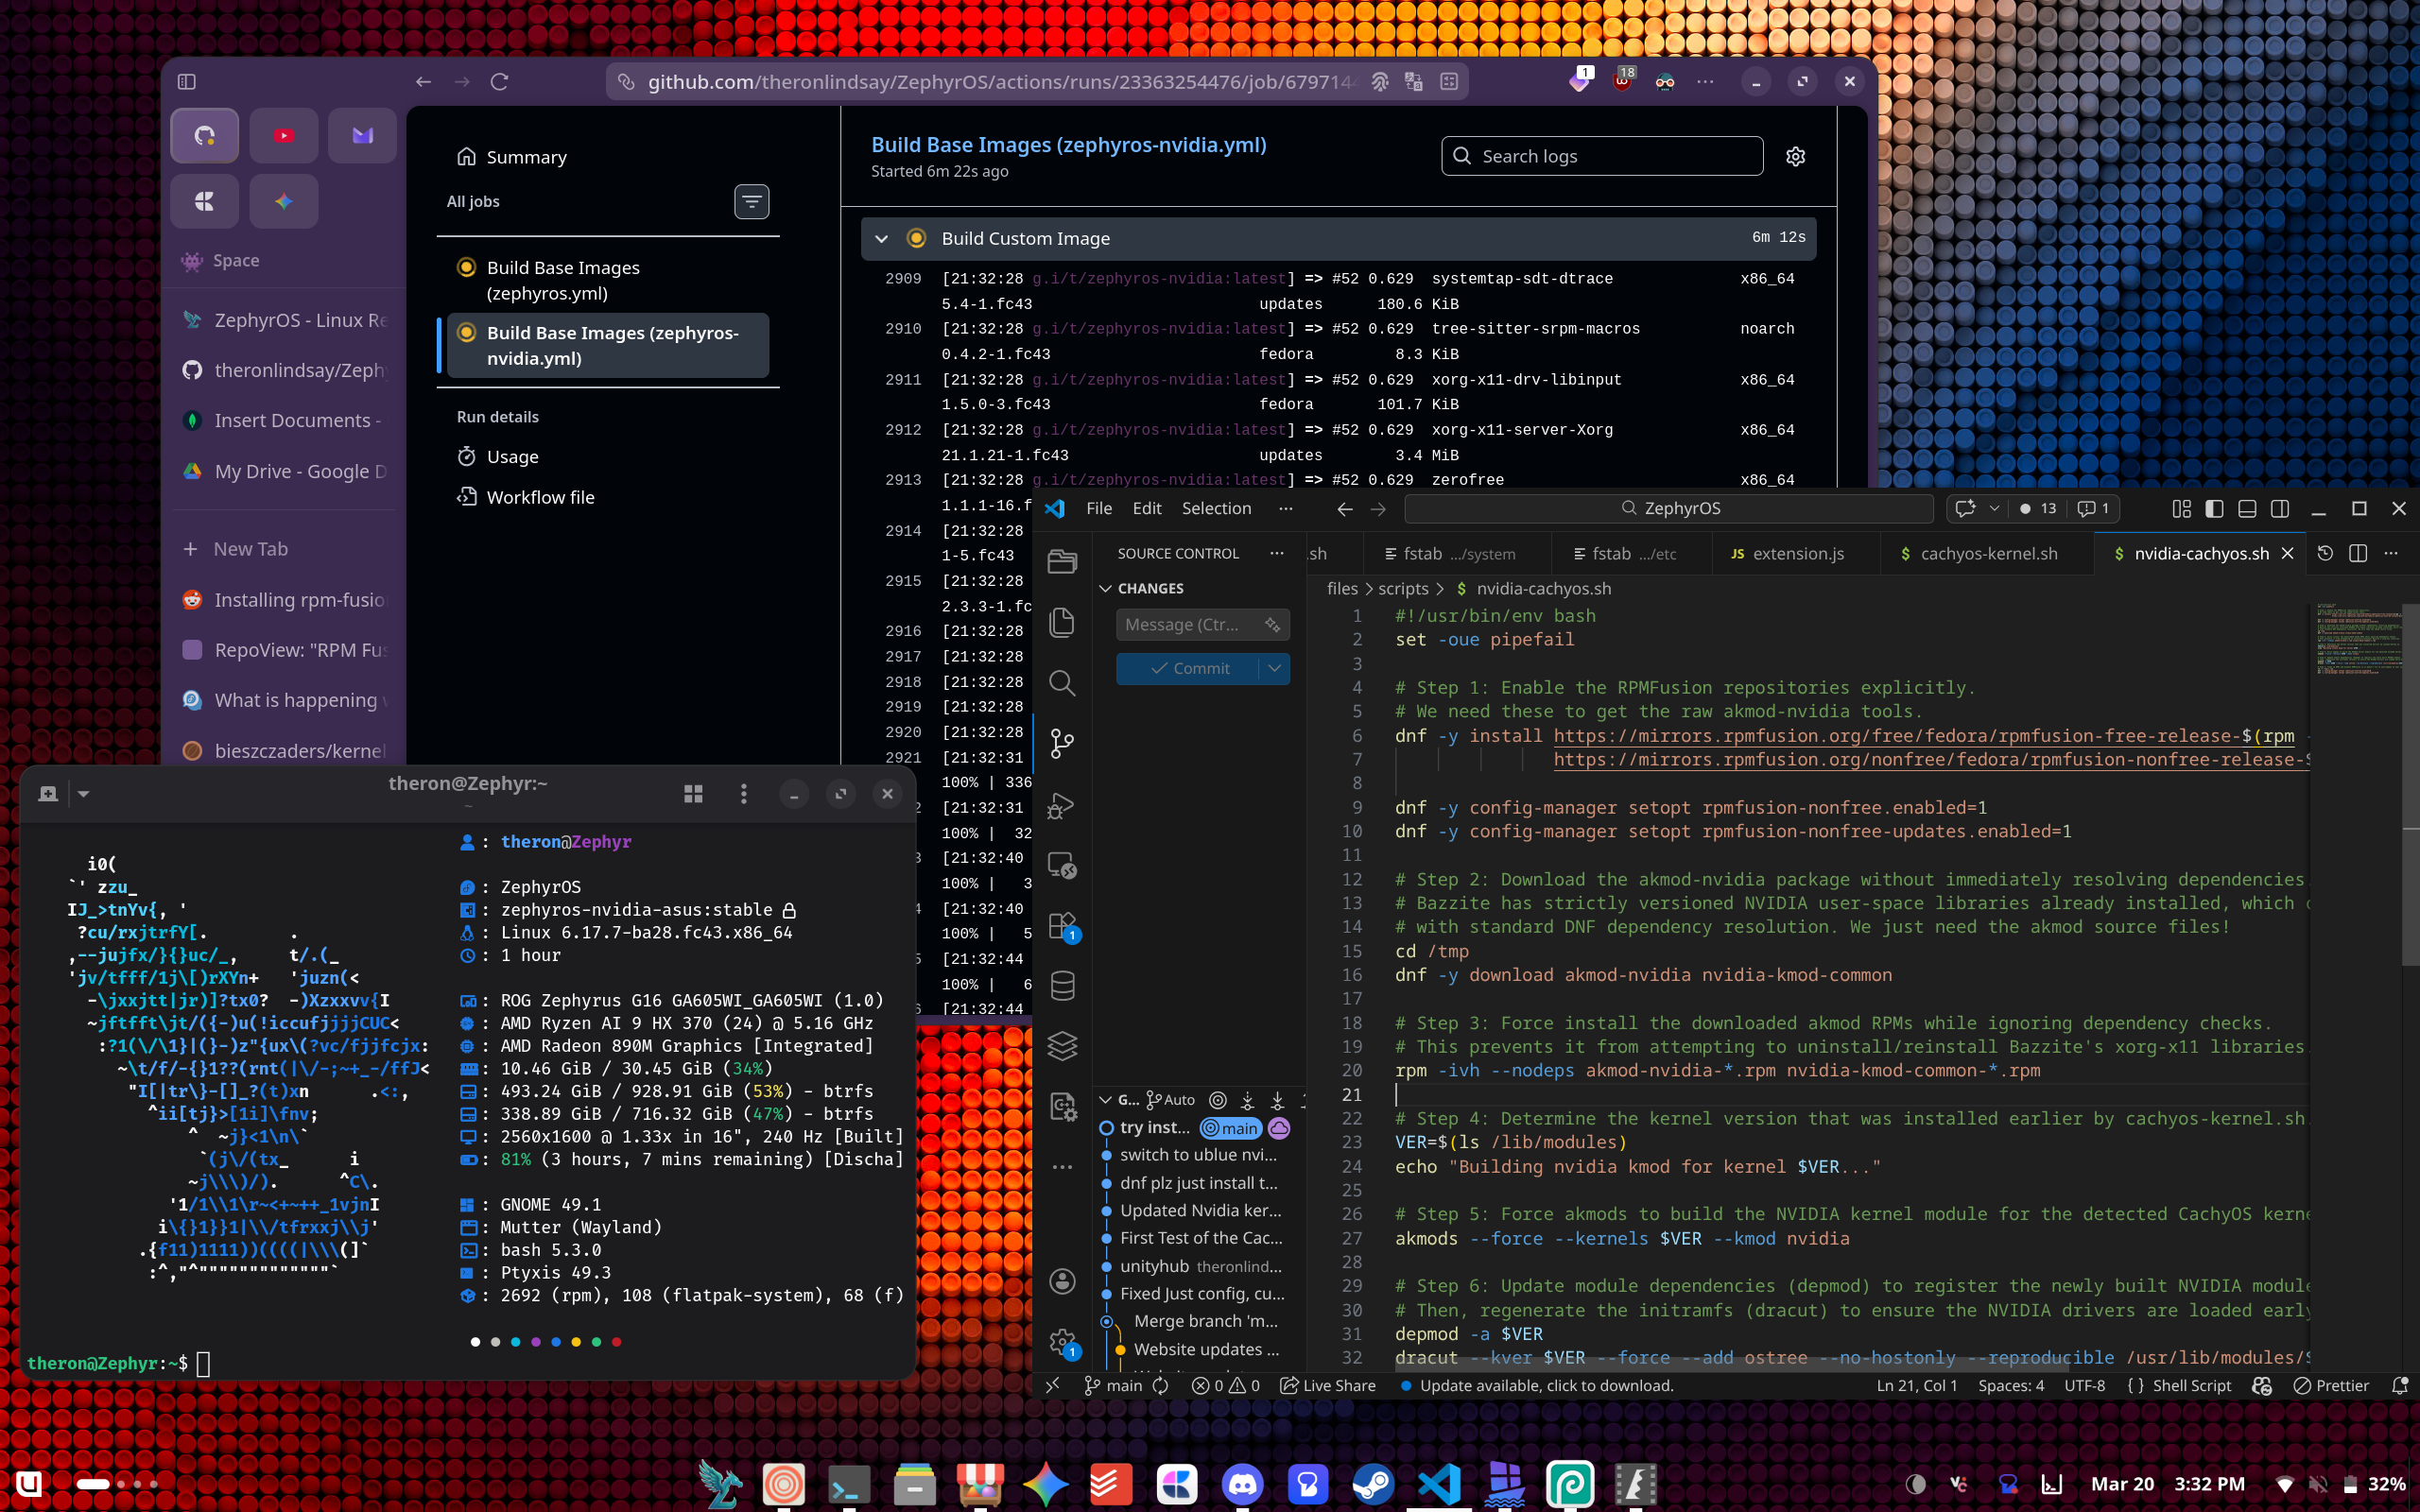Launch Steam from the taskbar

[x=1373, y=1484]
